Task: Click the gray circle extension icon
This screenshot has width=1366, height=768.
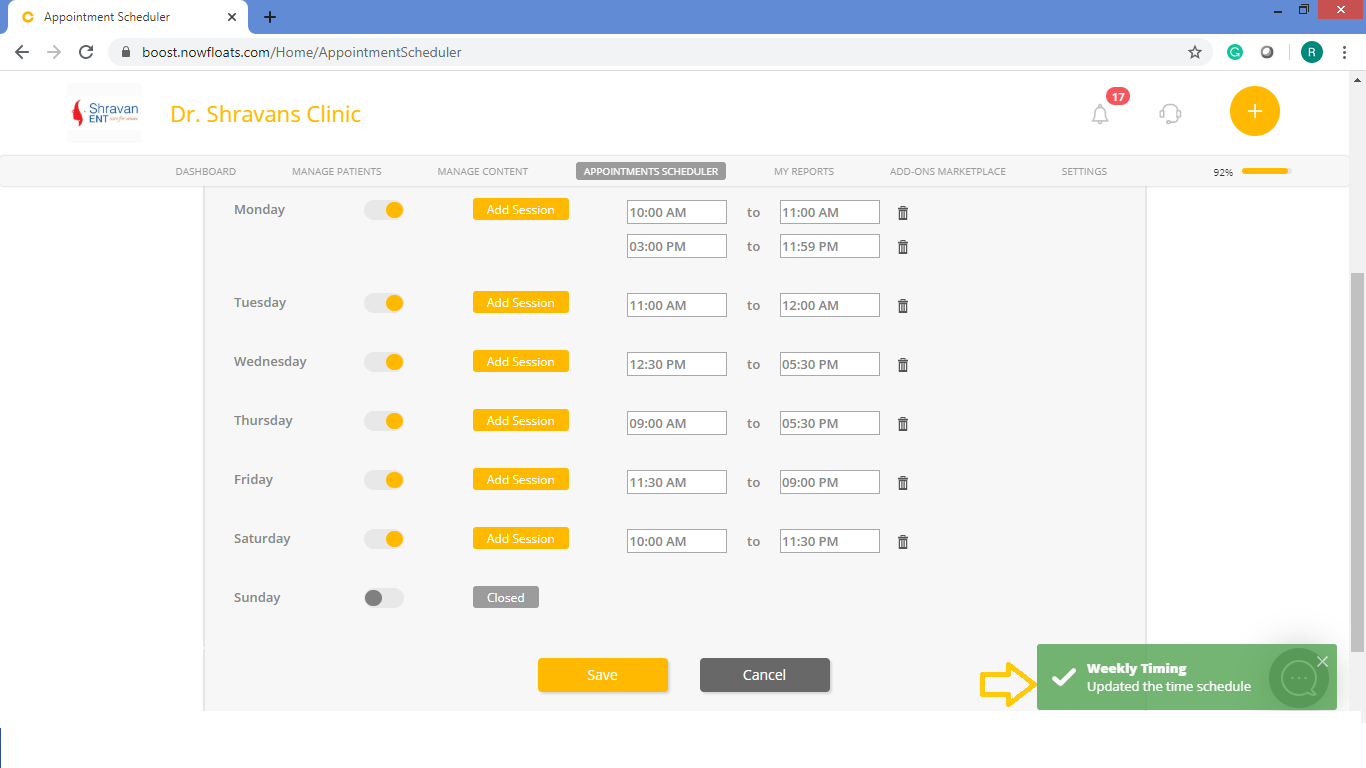Action: click(x=1267, y=52)
